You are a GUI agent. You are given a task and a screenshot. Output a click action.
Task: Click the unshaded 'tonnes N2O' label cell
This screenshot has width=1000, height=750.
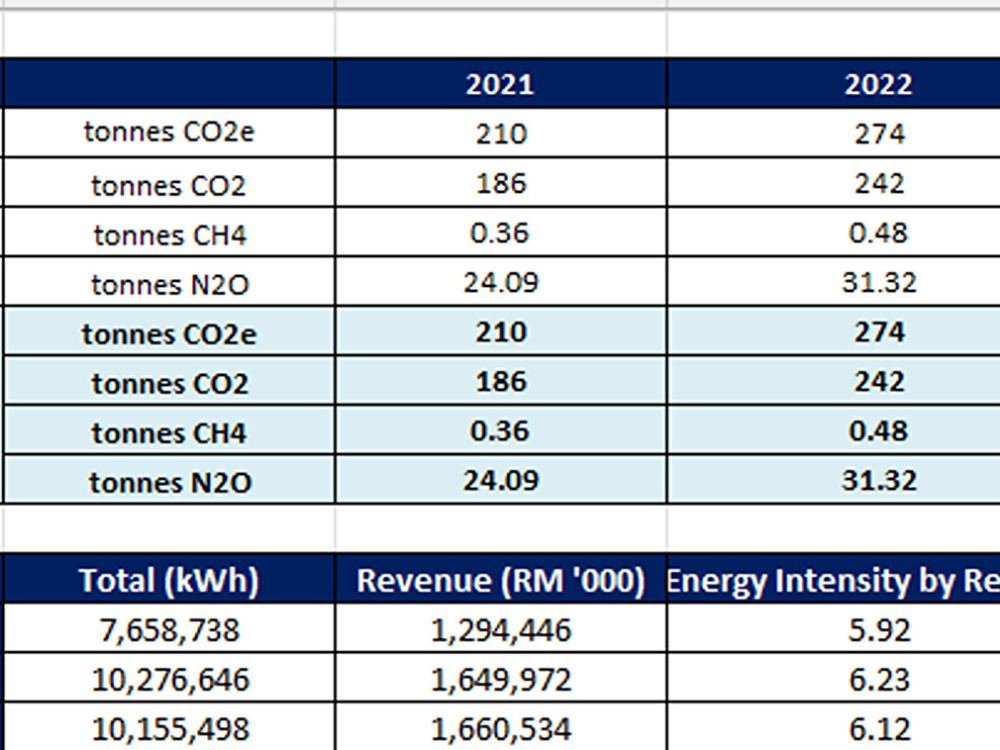[169, 281]
